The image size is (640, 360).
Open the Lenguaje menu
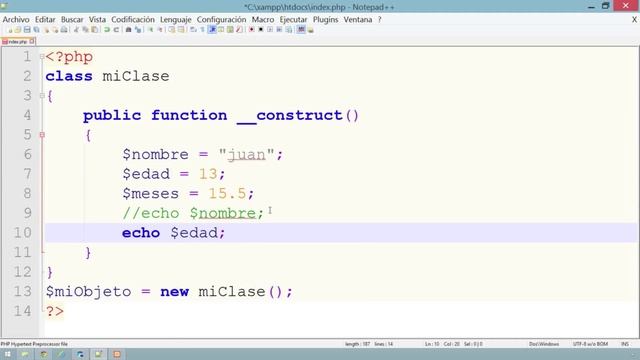click(x=176, y=20)
